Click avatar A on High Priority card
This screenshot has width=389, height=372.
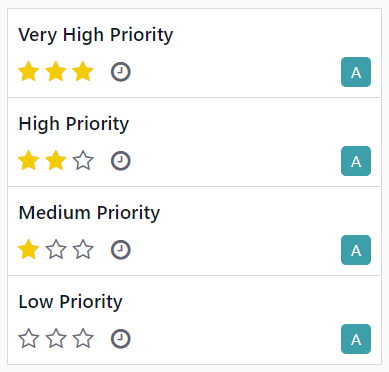click(x=356, y=161)
